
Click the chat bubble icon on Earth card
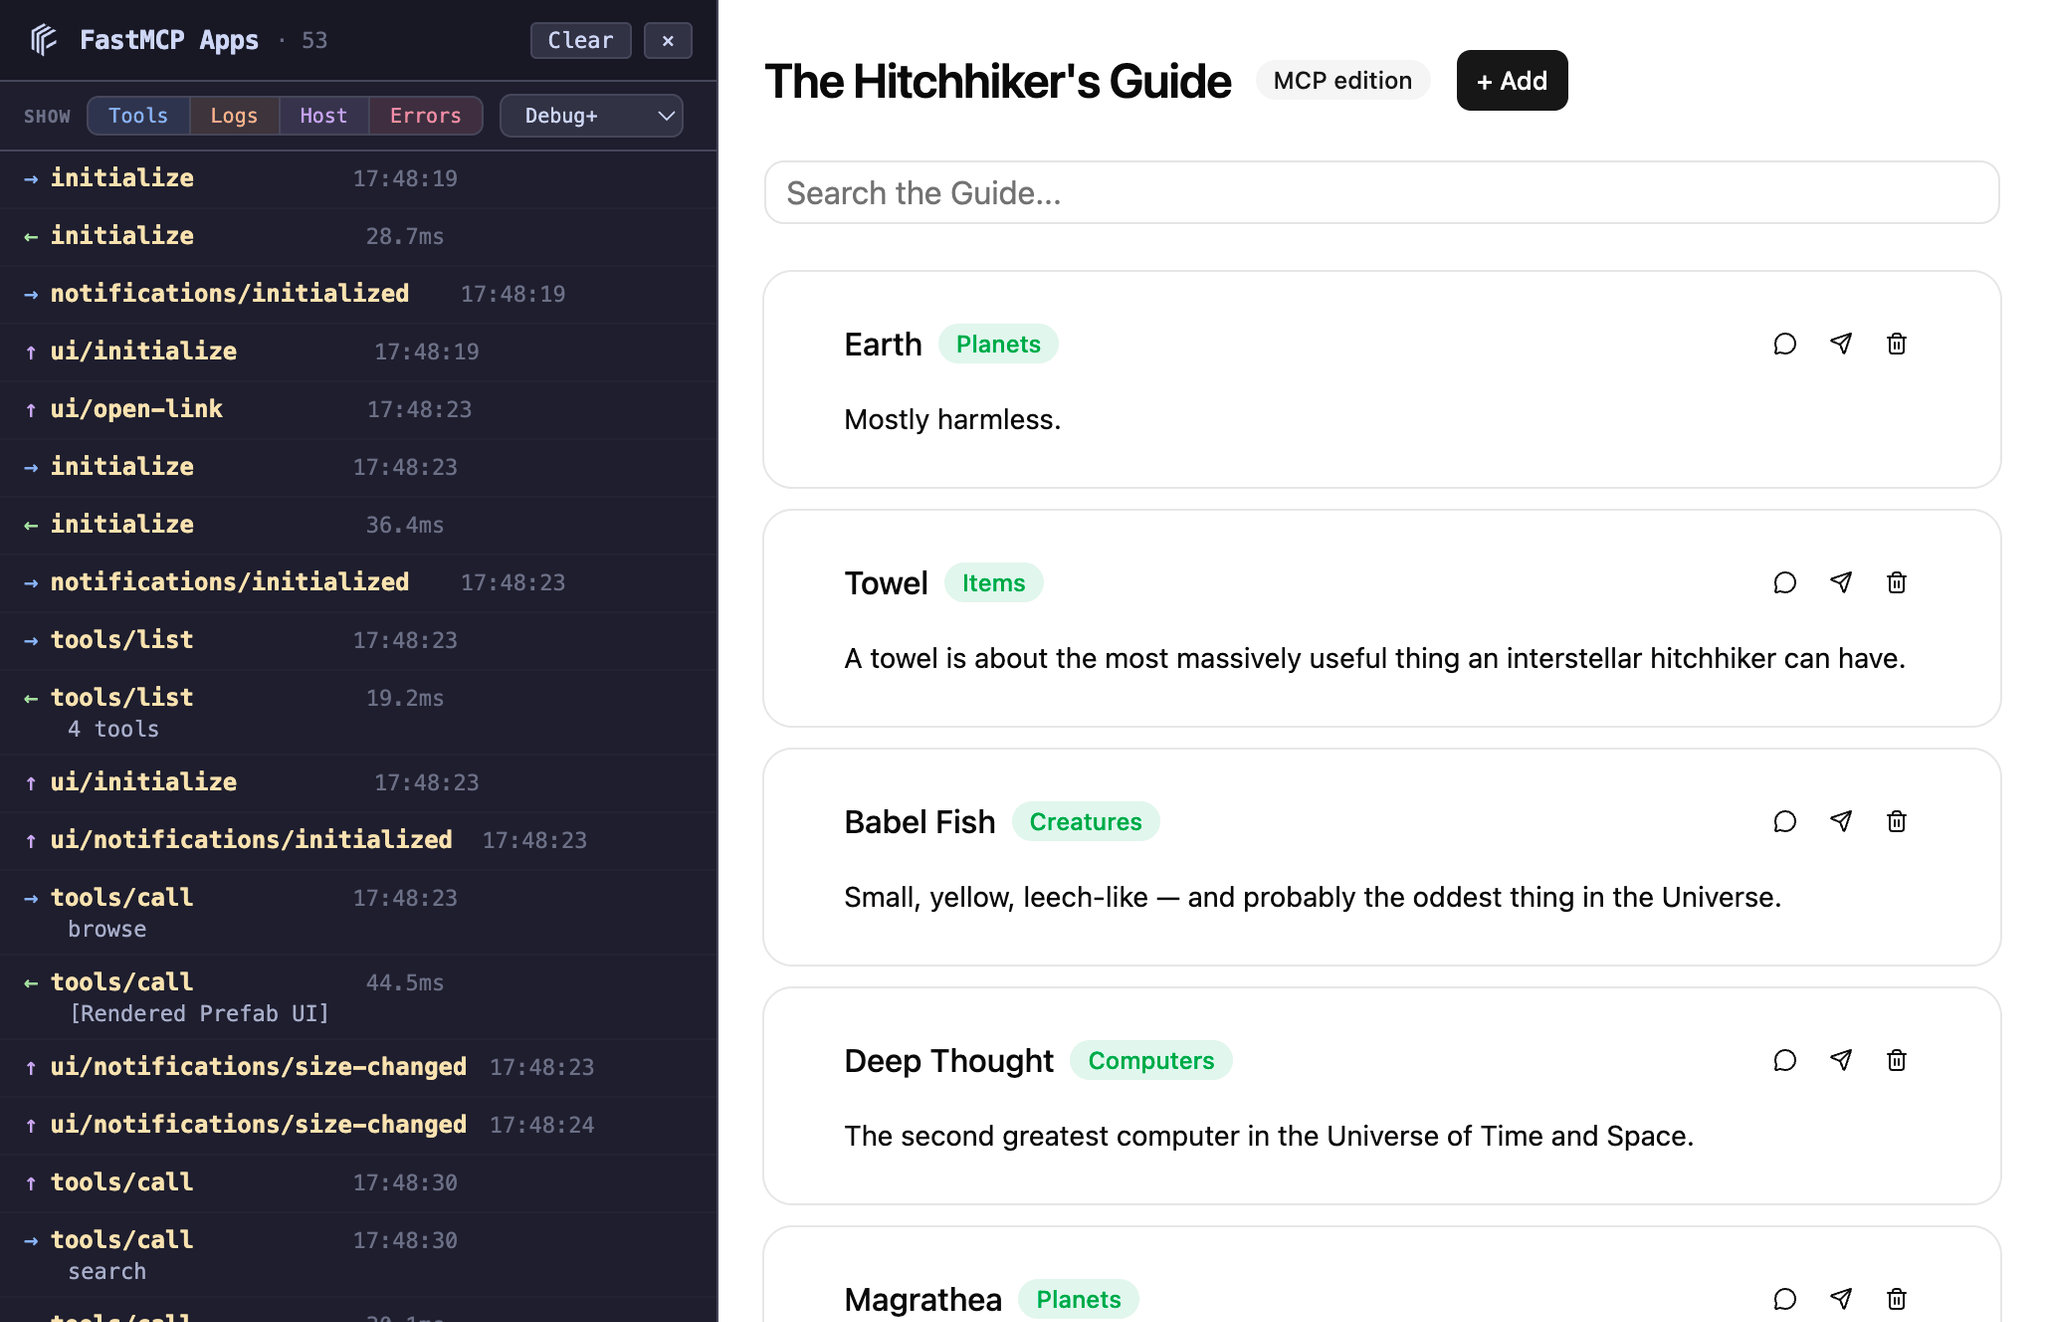[x=1784, y=344]
